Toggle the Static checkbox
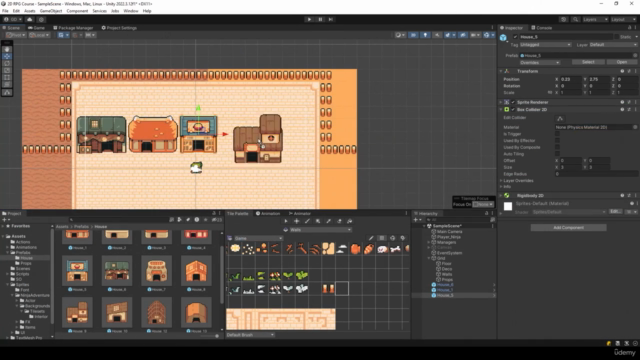 616,37
